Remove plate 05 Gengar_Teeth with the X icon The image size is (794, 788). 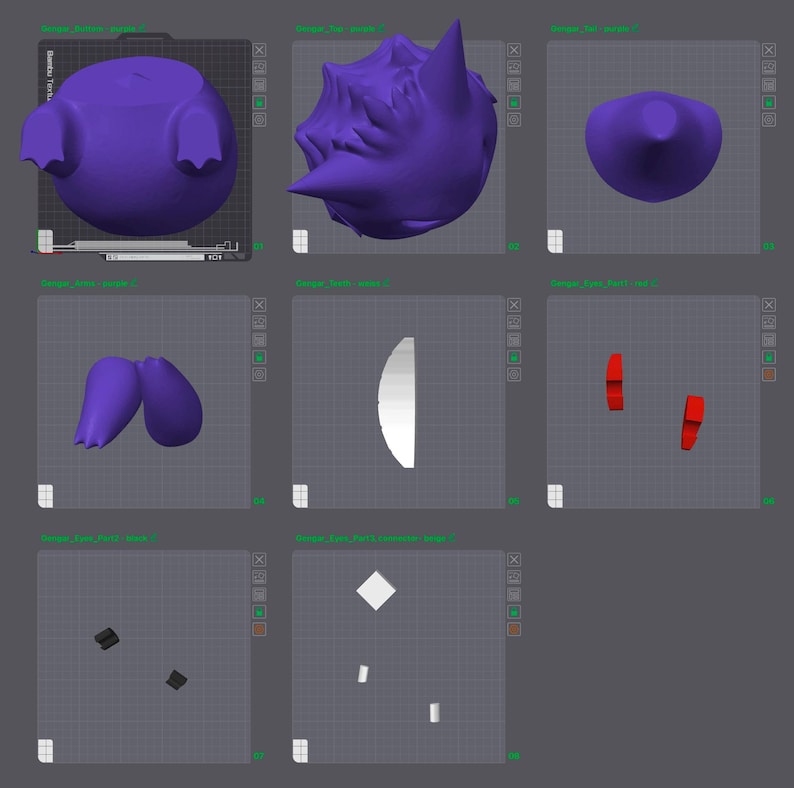click(514, 304)
